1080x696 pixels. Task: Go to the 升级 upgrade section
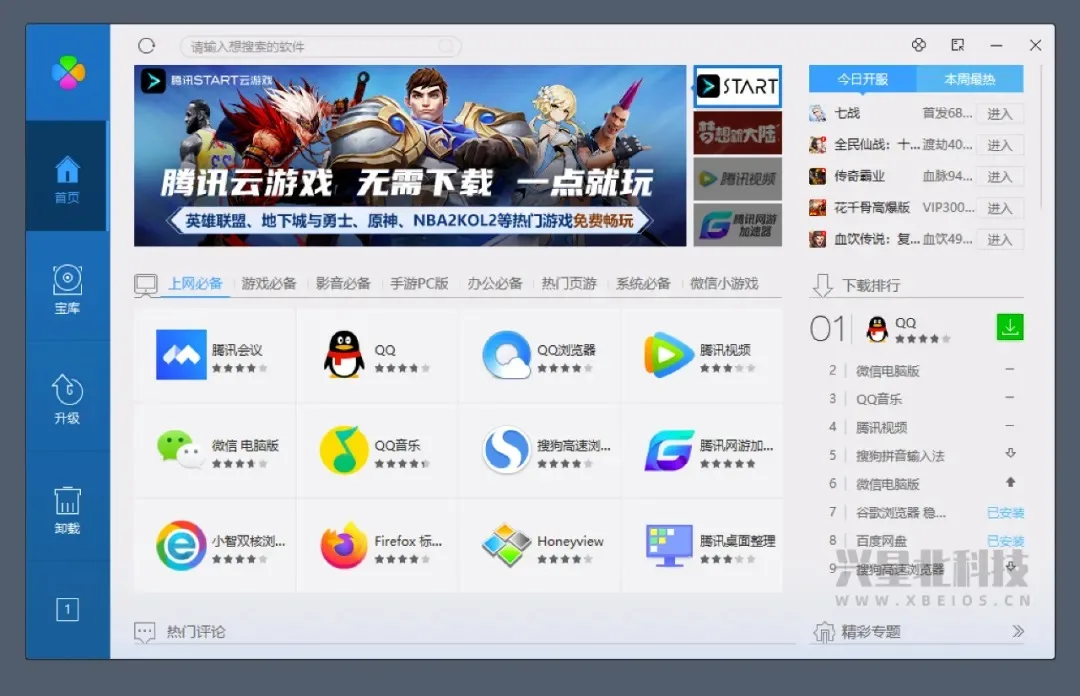tap(66, 399)
